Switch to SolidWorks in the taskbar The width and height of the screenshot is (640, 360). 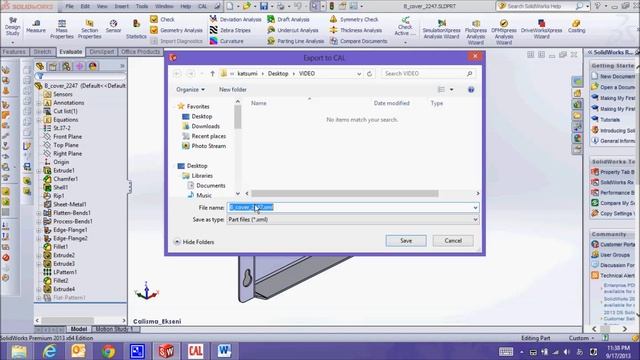coord(166,351)
